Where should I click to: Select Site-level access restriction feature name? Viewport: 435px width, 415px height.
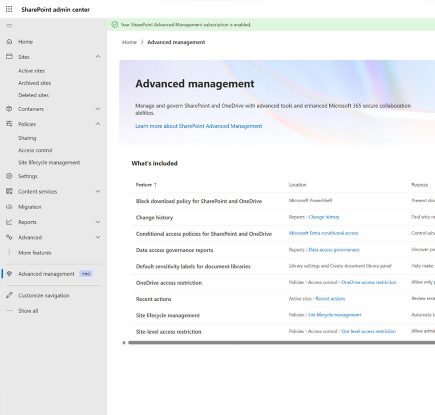point(168,332)
